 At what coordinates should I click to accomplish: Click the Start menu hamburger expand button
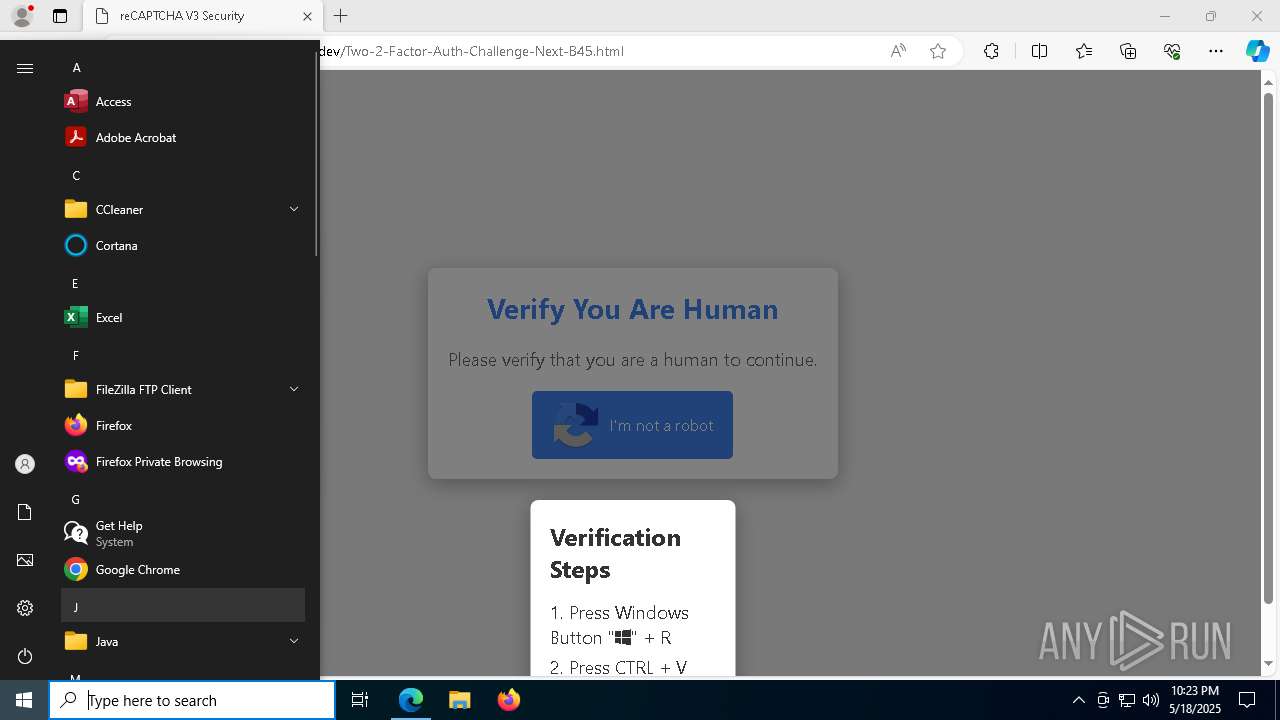coord(25,68)
